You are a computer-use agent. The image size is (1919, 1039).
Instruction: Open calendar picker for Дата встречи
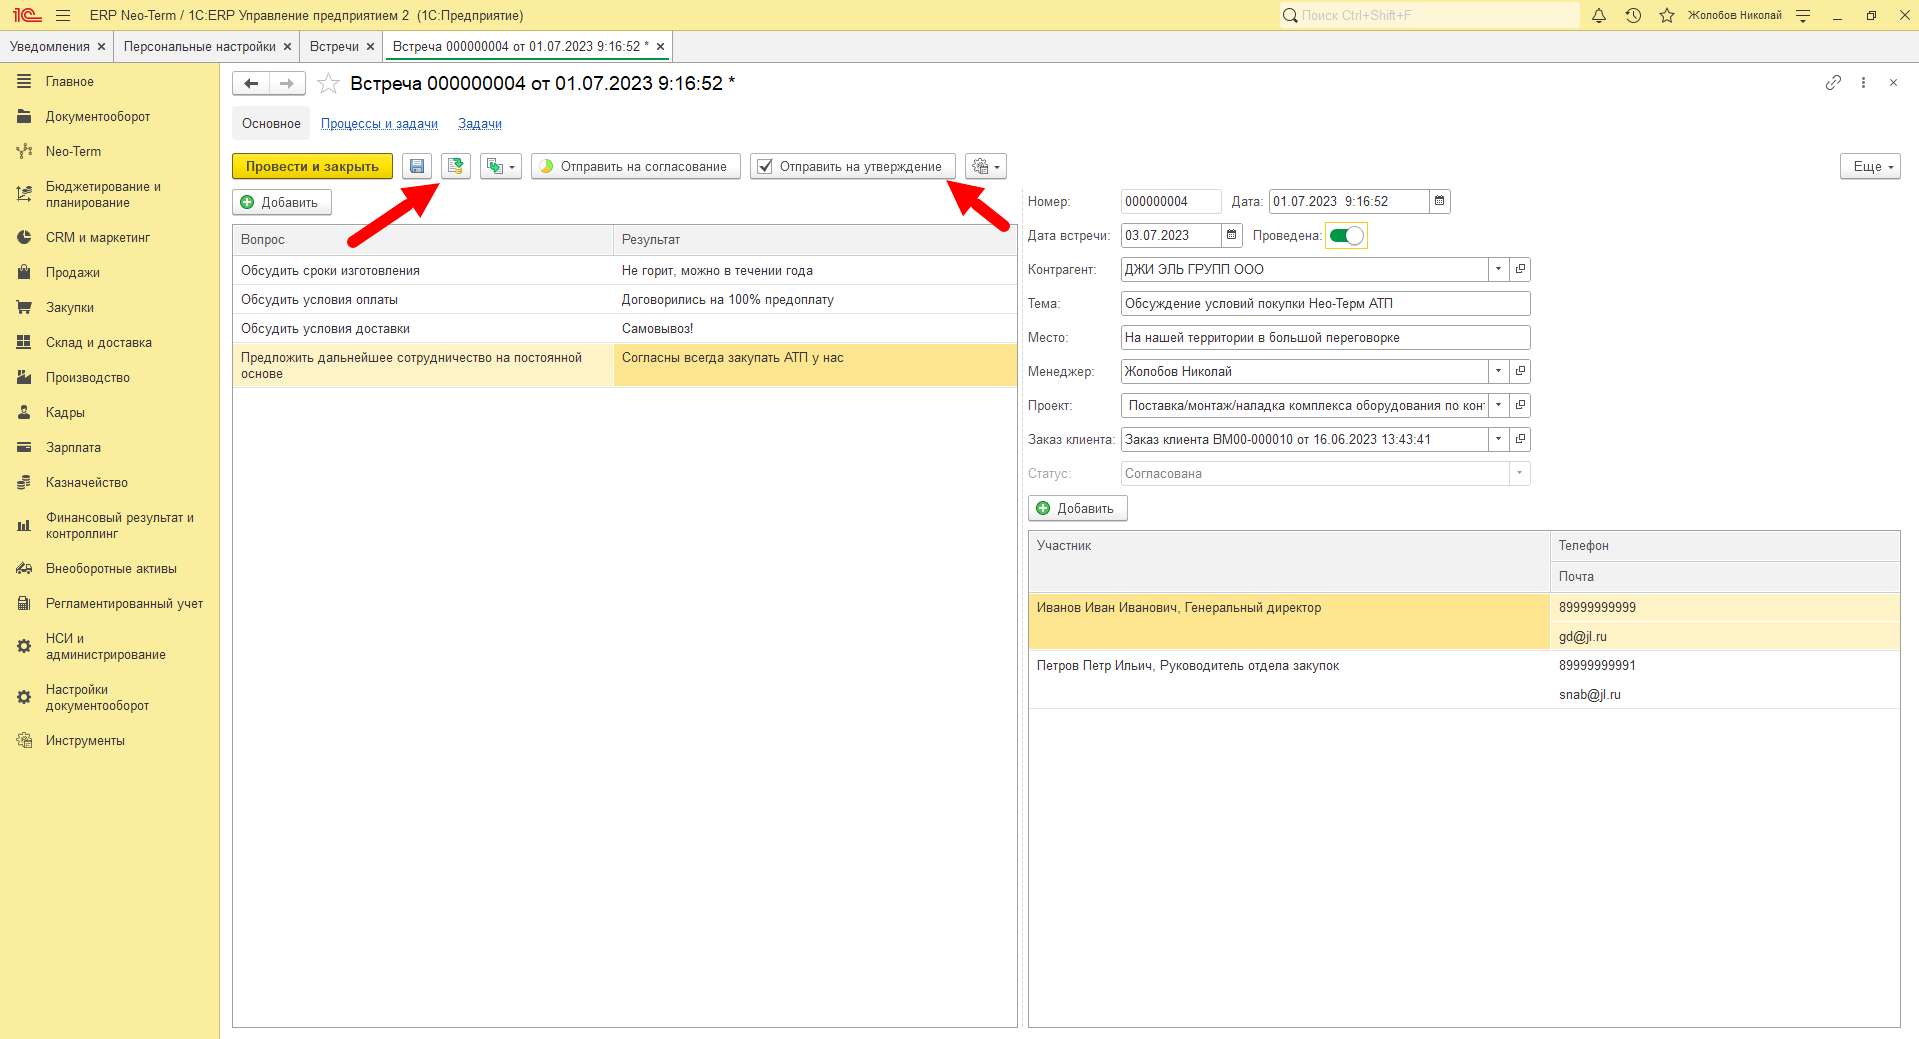1232,235
